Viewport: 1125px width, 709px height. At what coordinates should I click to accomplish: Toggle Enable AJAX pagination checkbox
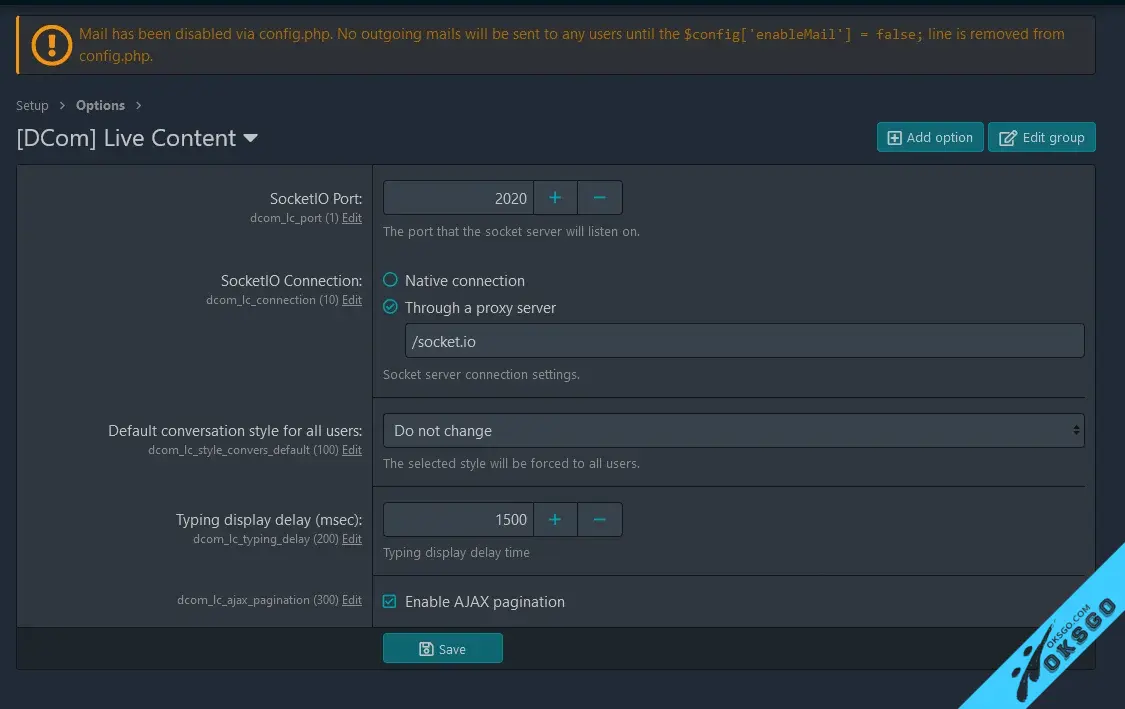coord(391,602)
